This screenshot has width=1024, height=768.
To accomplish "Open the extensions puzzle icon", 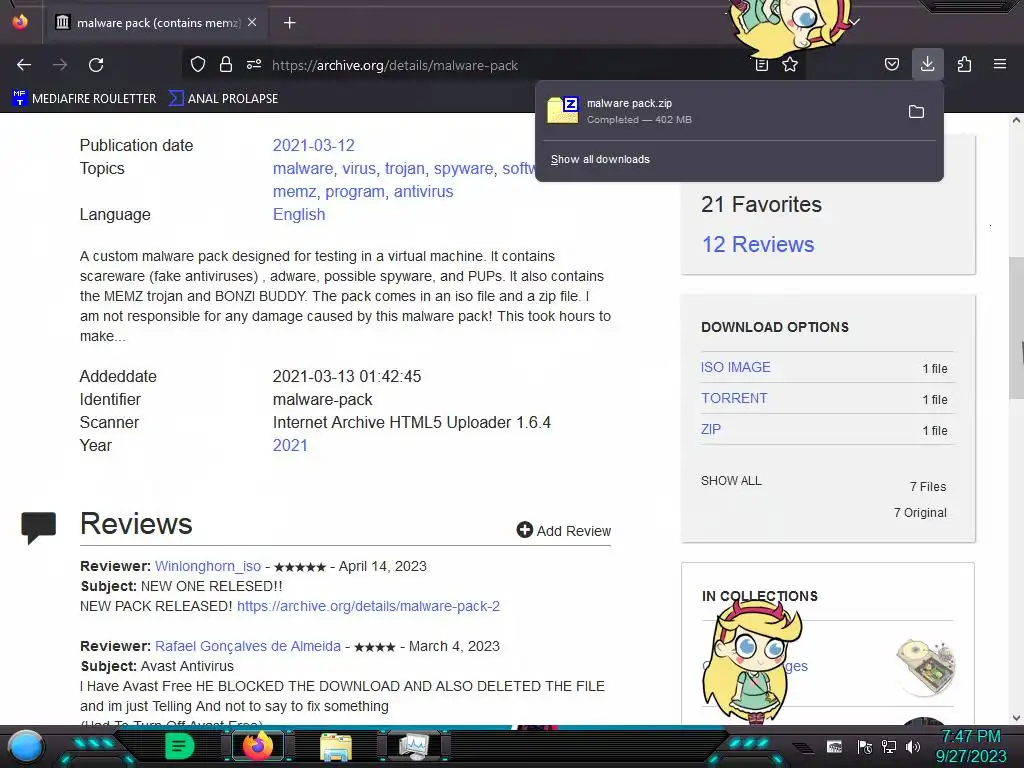I will point(964,64).
